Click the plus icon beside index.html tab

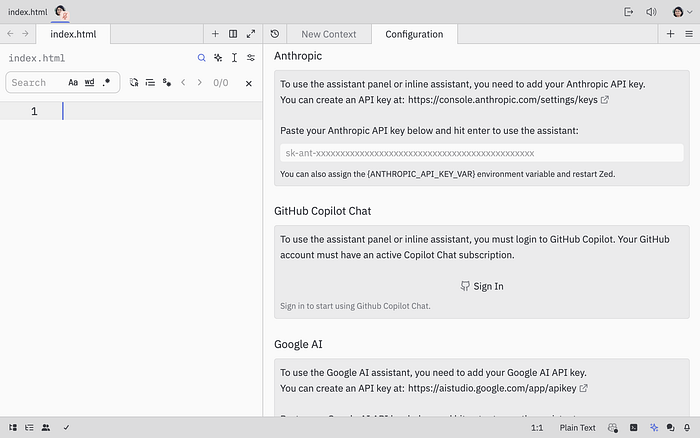coord(215,34)
